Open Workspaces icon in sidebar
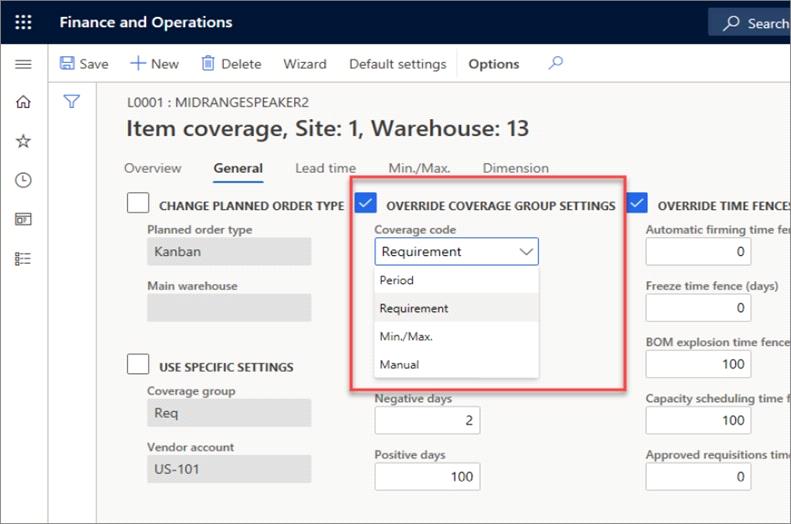791x524 pixels. click(23, 219)
